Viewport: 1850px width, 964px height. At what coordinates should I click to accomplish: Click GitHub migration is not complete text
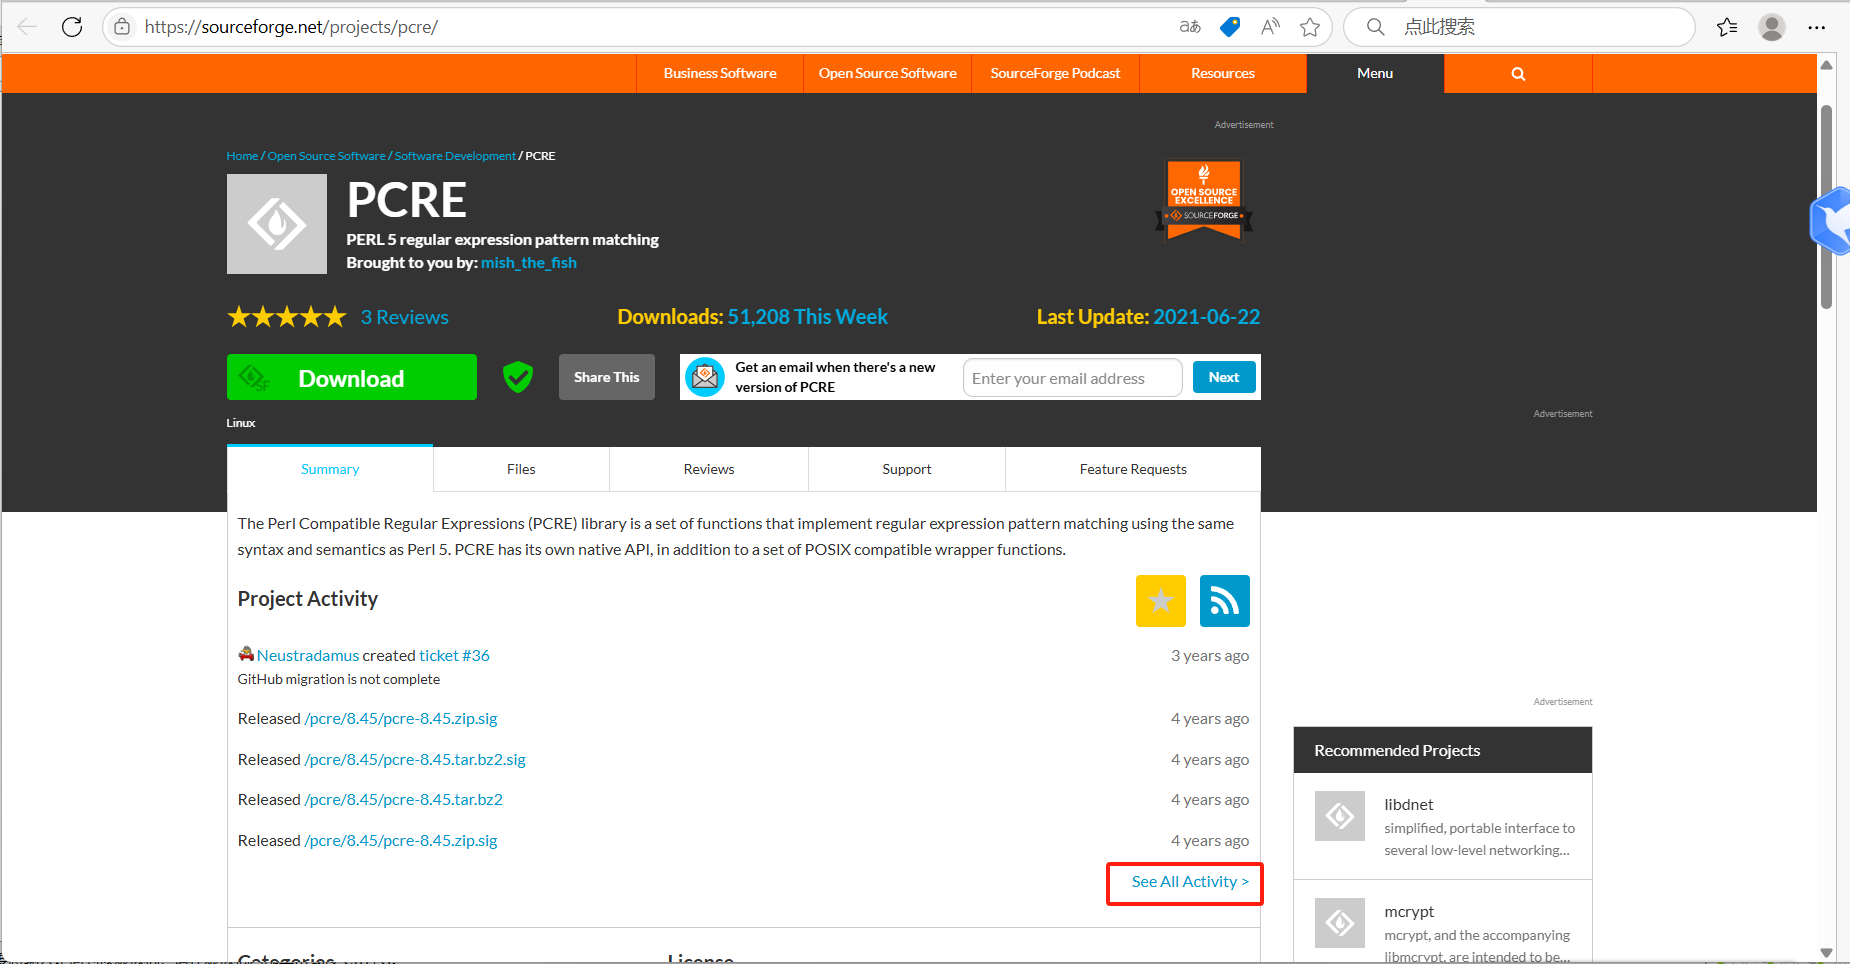(x=339, y=680)
